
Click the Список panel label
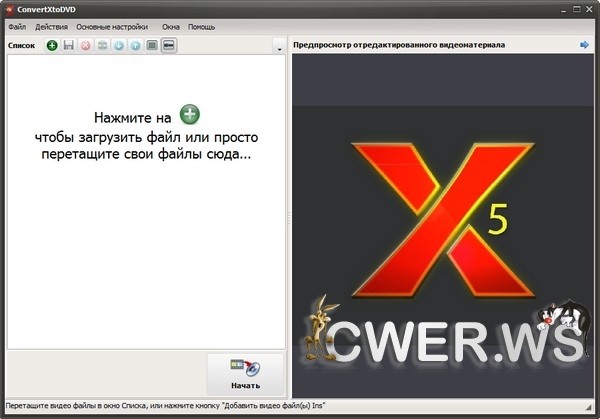pyautogui.click(x=21, y=46)
